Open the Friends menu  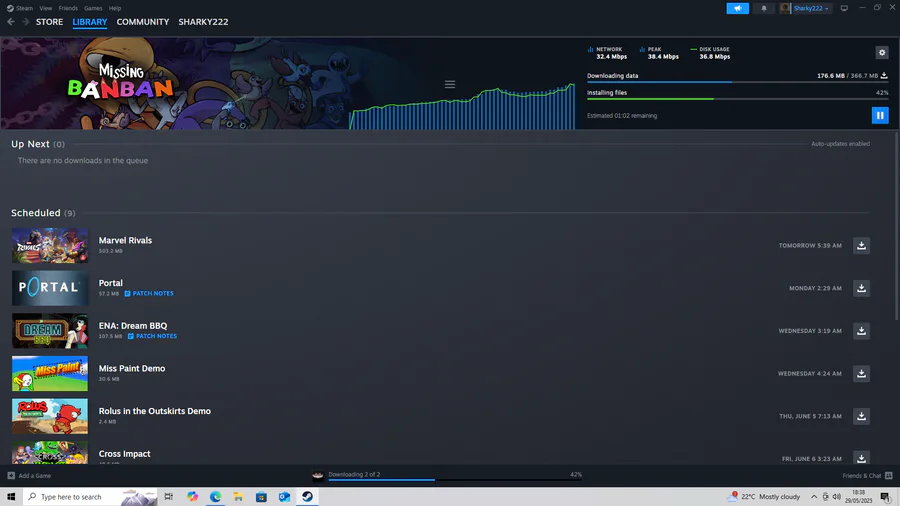tap(68, 8)
